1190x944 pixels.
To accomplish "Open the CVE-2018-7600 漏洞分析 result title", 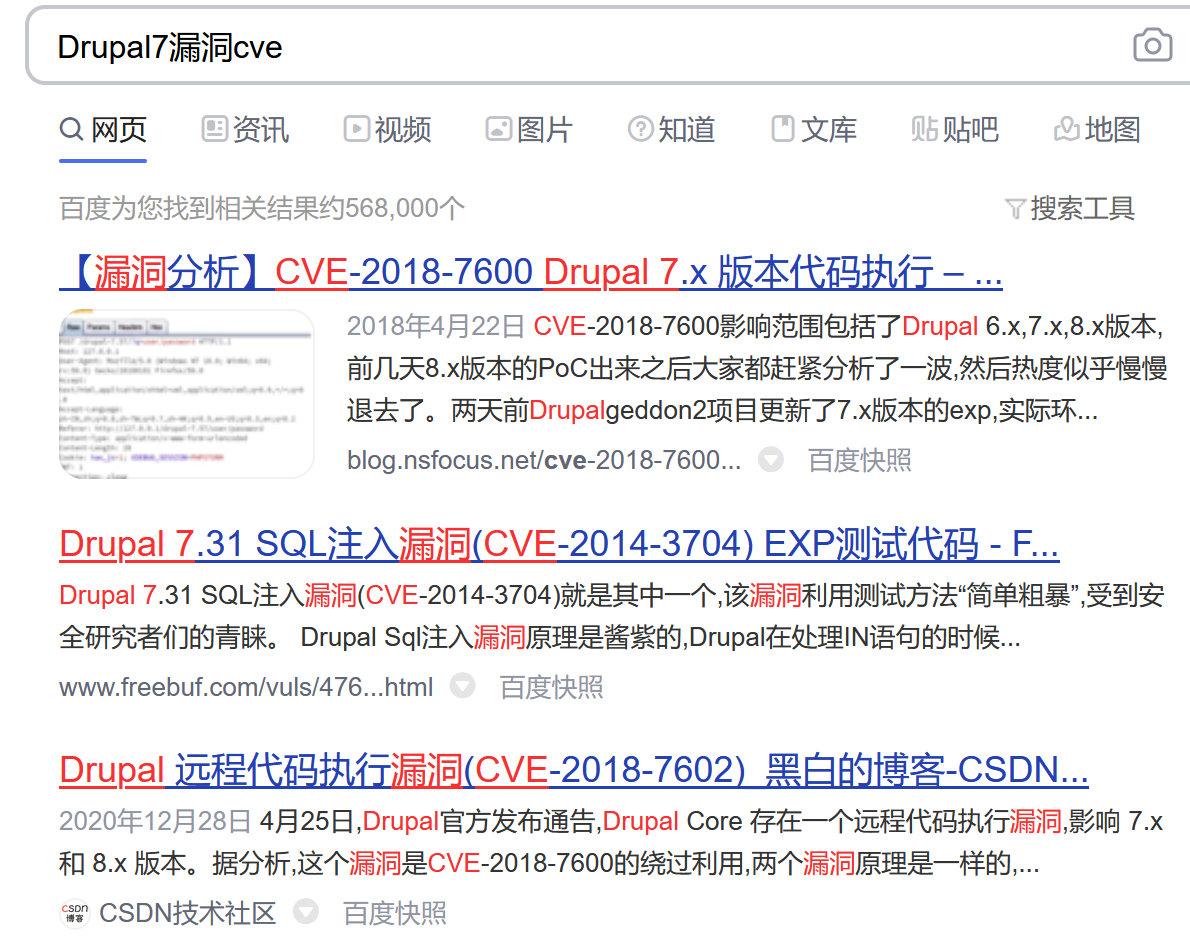I will tap(530, 272).
